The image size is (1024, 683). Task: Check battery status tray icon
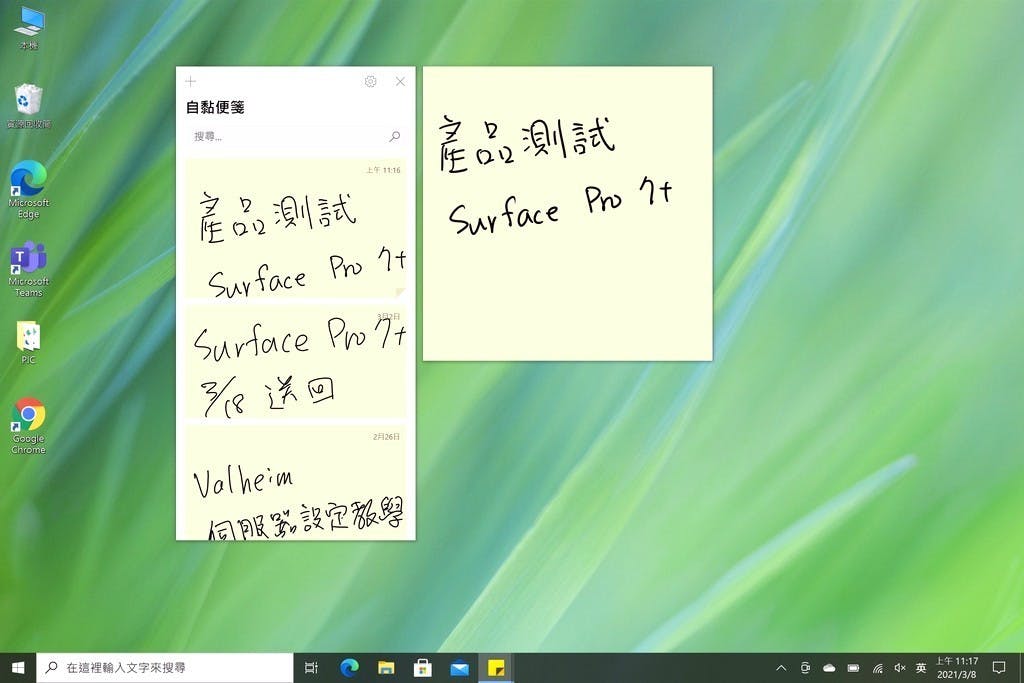853,667
